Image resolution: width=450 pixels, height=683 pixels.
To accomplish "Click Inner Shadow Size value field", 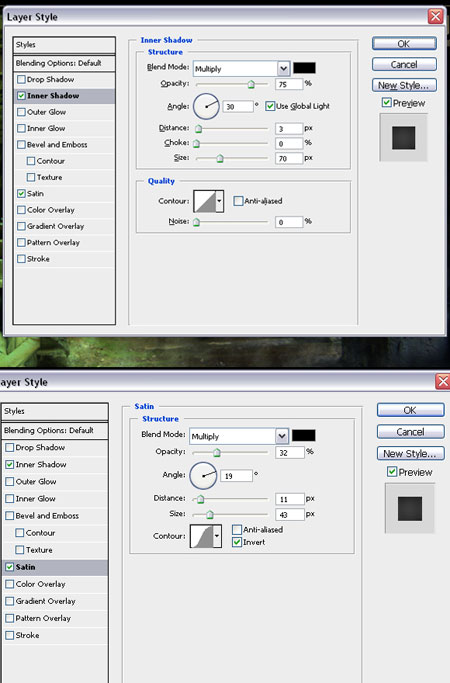I will 288,159.
